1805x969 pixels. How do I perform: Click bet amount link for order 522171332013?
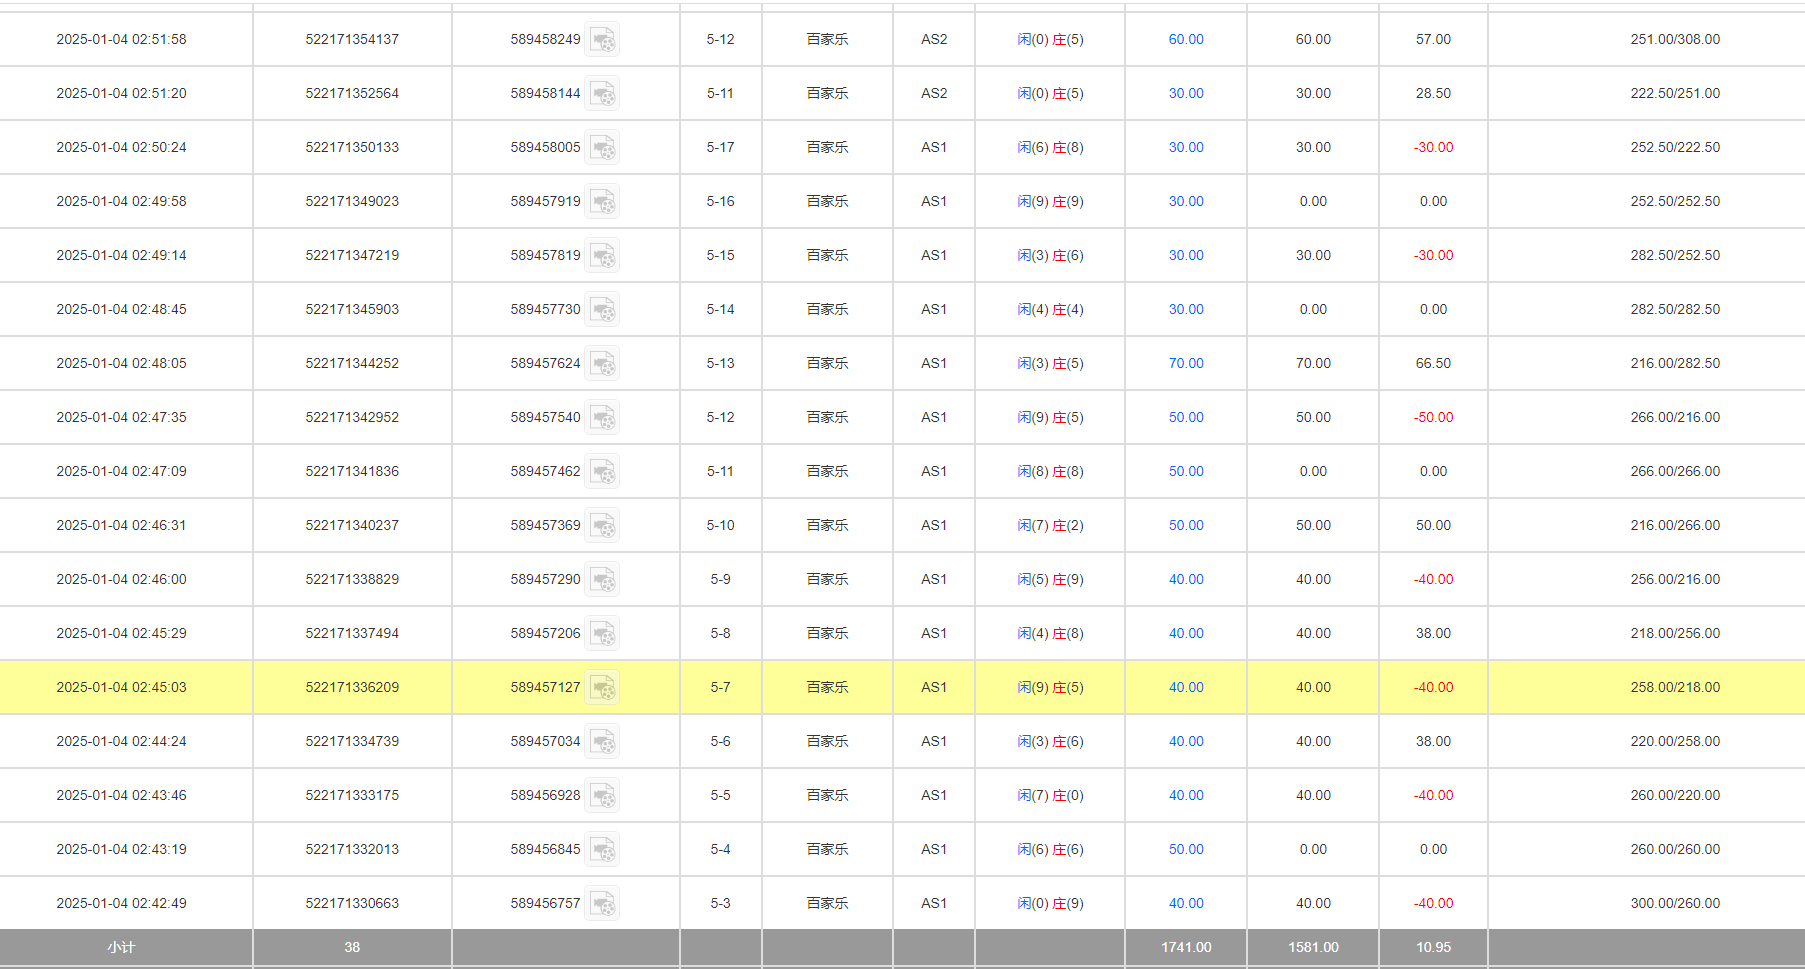1186,850
